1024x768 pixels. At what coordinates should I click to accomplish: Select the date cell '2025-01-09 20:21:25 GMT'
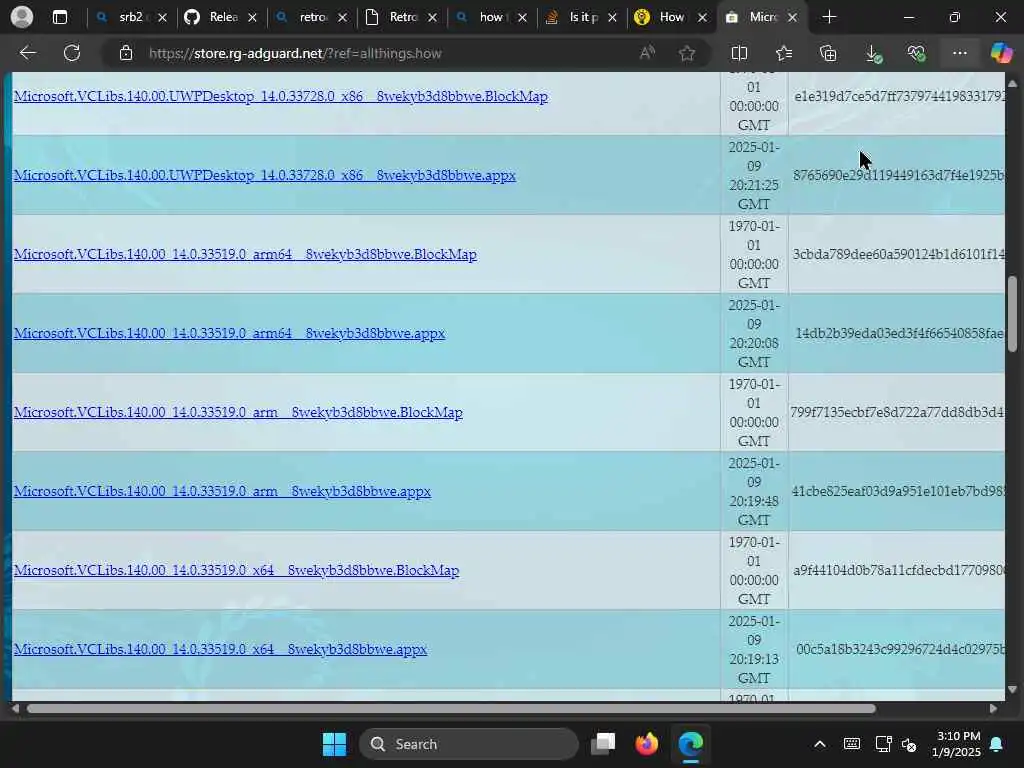(754, 176)
